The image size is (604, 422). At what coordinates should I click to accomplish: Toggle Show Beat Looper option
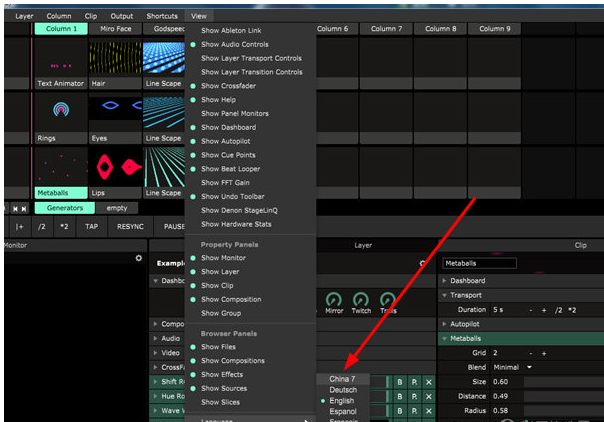coord(230,169)
